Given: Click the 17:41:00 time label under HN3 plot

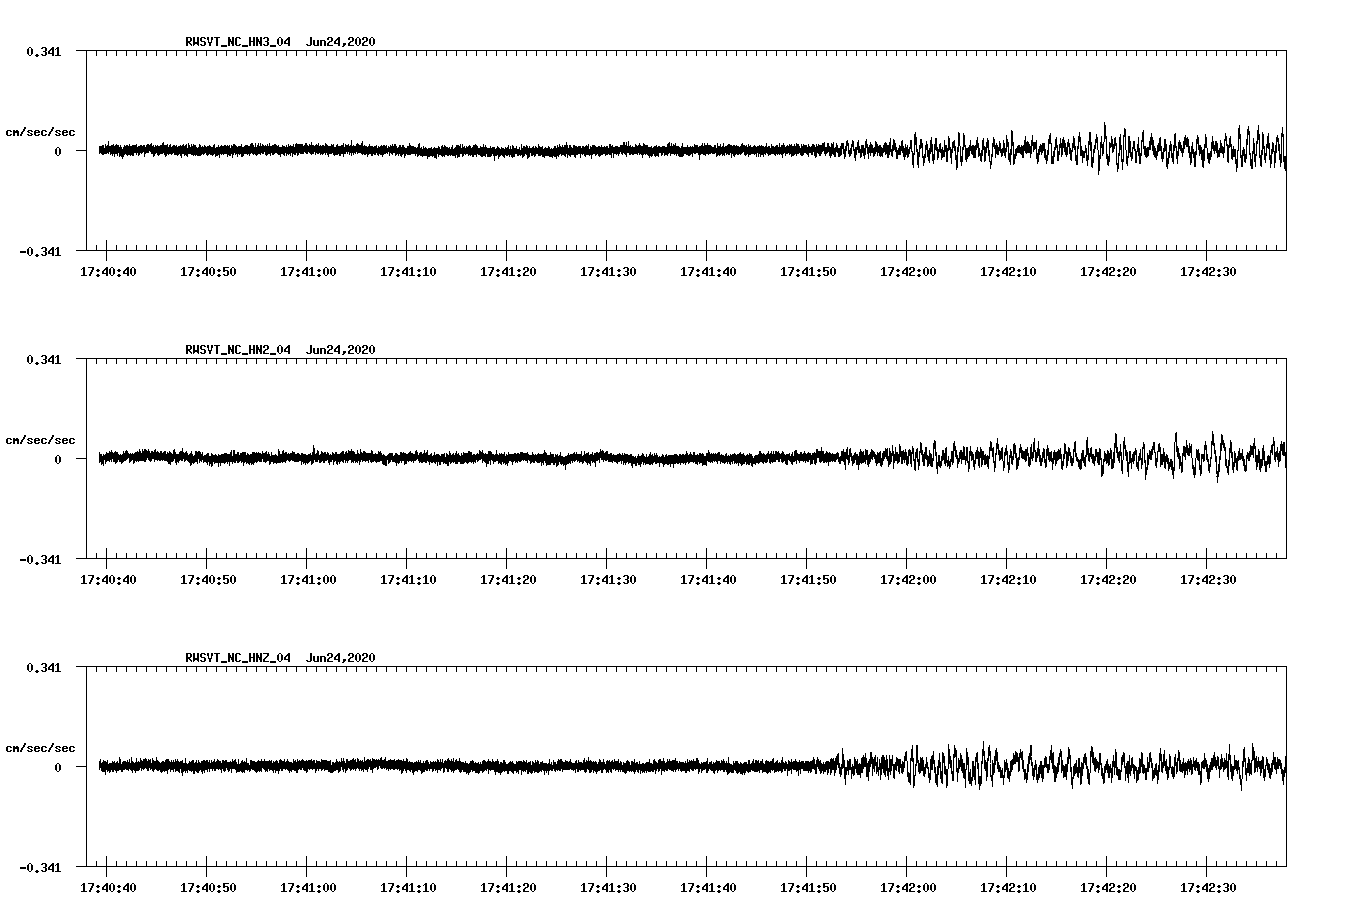Looking at the screenshot, I should [308, 272].
